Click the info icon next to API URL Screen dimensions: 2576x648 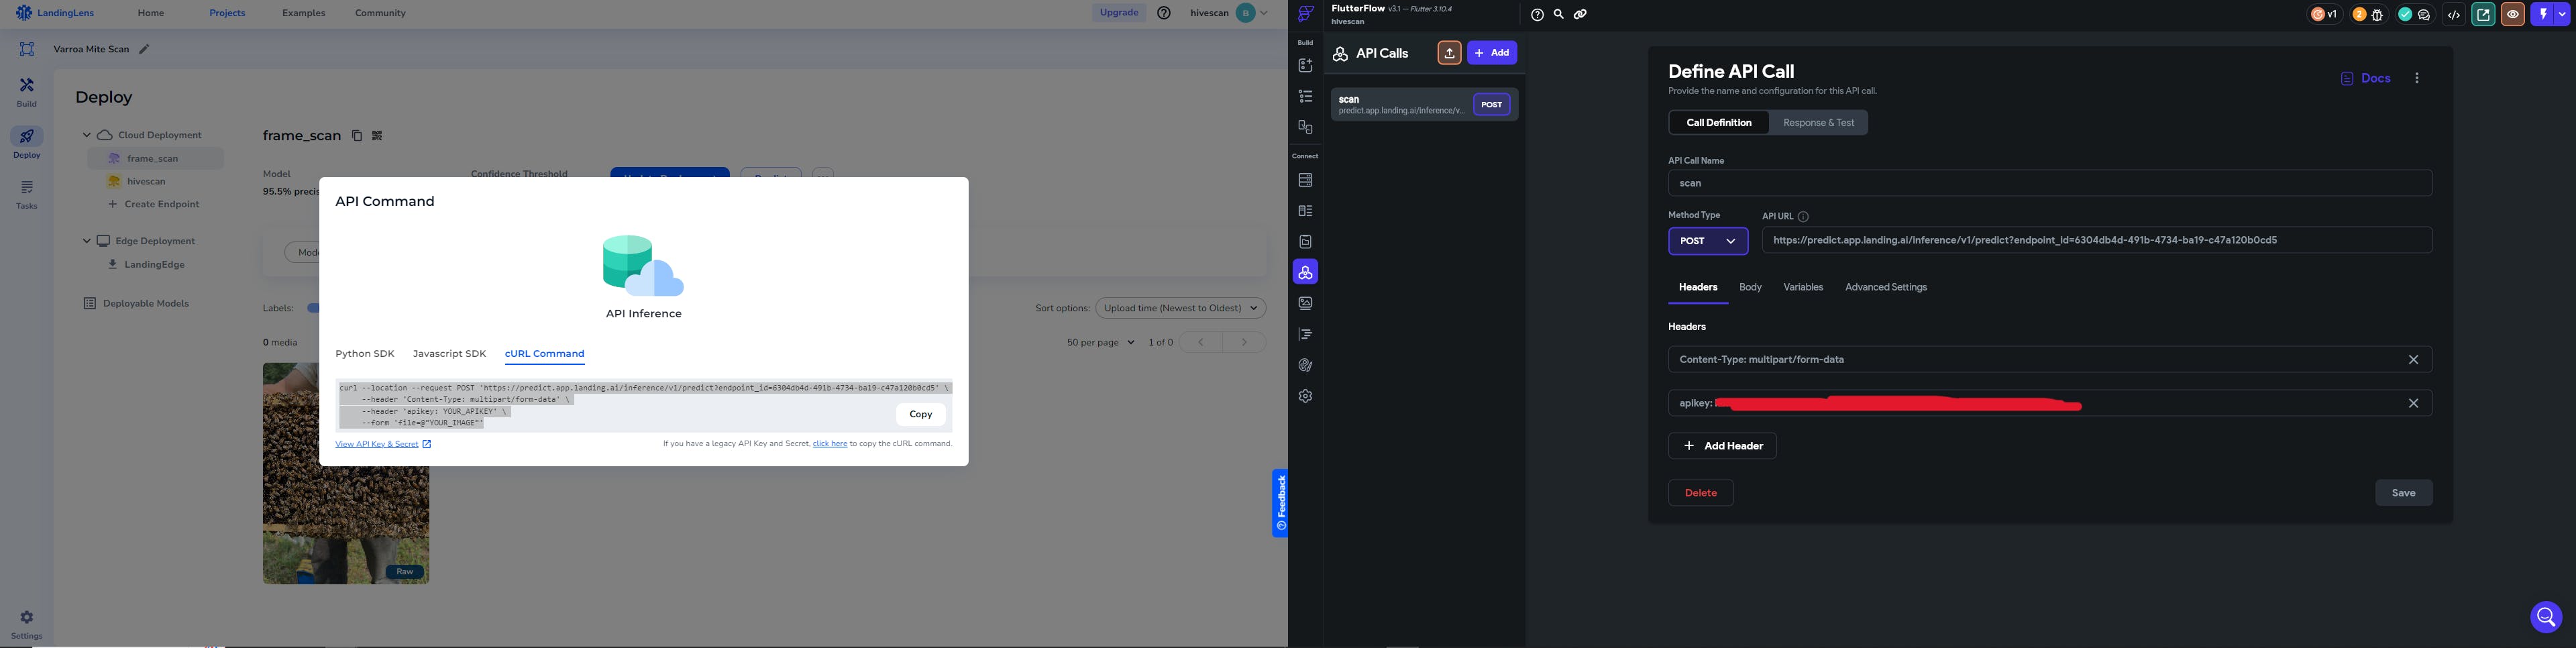coord(1803,217)
